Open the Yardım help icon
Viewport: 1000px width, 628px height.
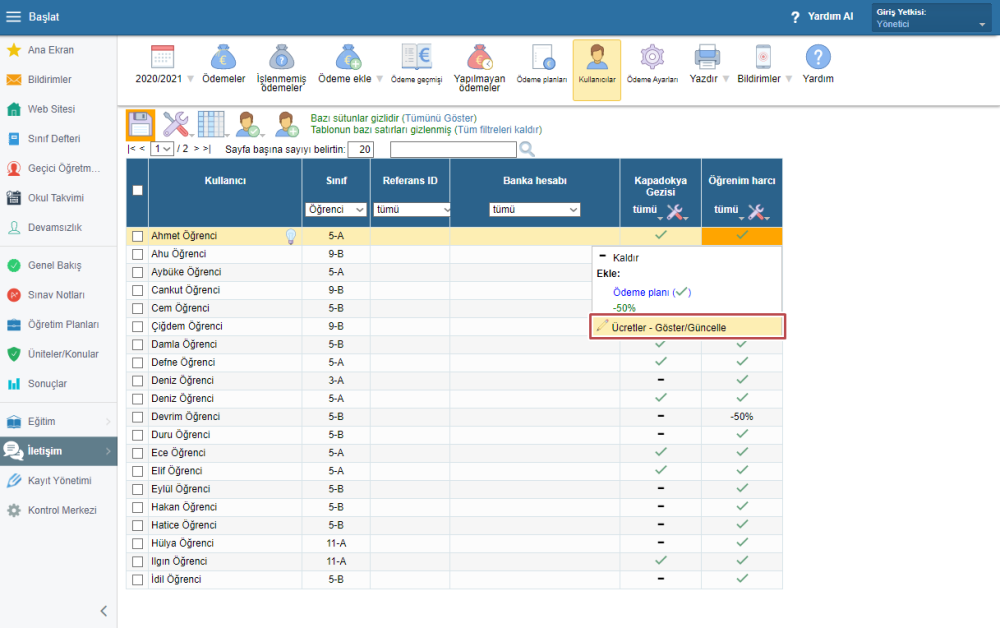(x=818, y=58)
